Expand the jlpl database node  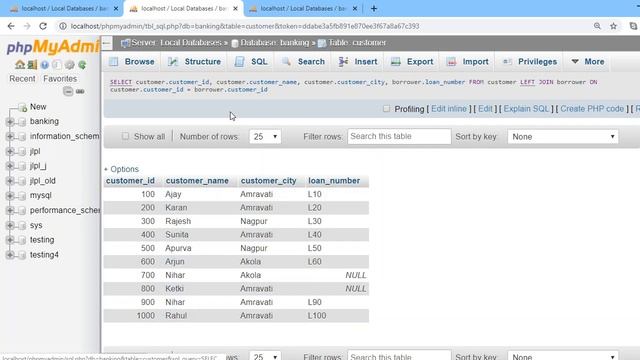tap(10, 151)
